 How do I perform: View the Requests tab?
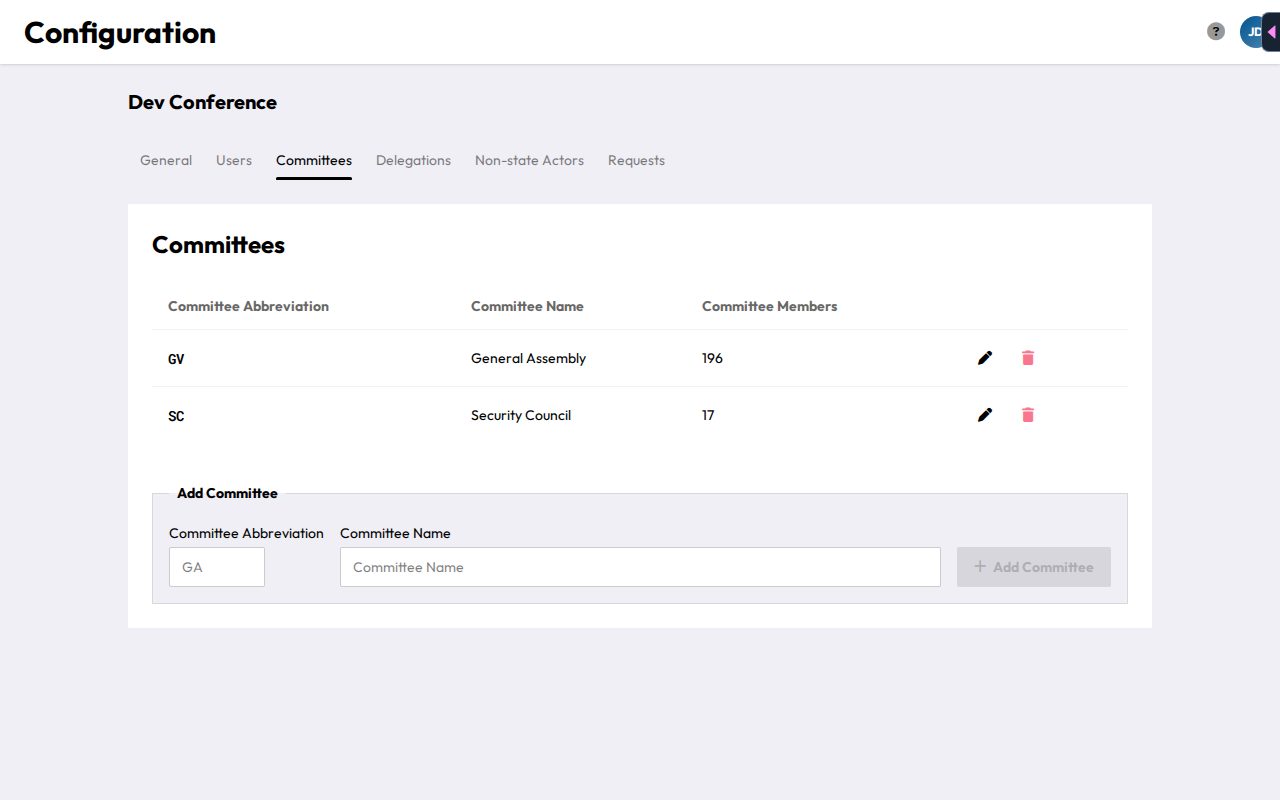point(636,160)
